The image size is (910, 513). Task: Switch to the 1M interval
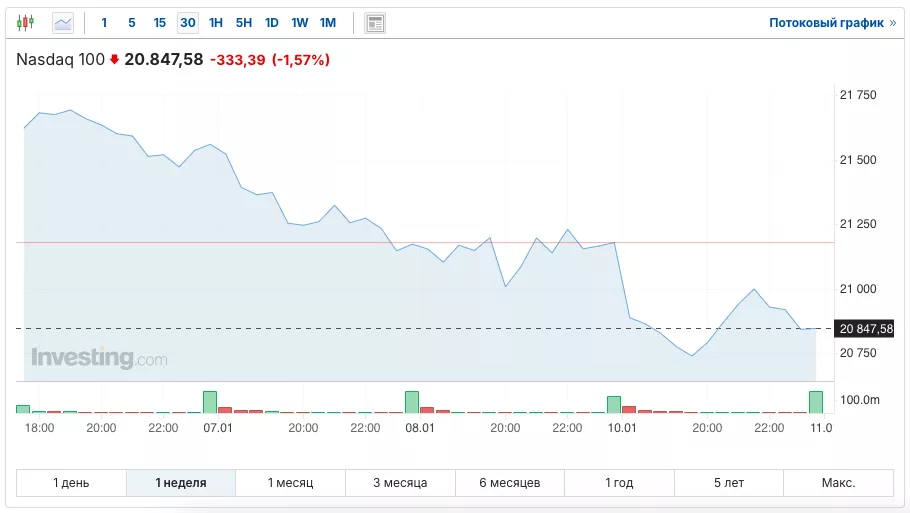coord(328,22)
